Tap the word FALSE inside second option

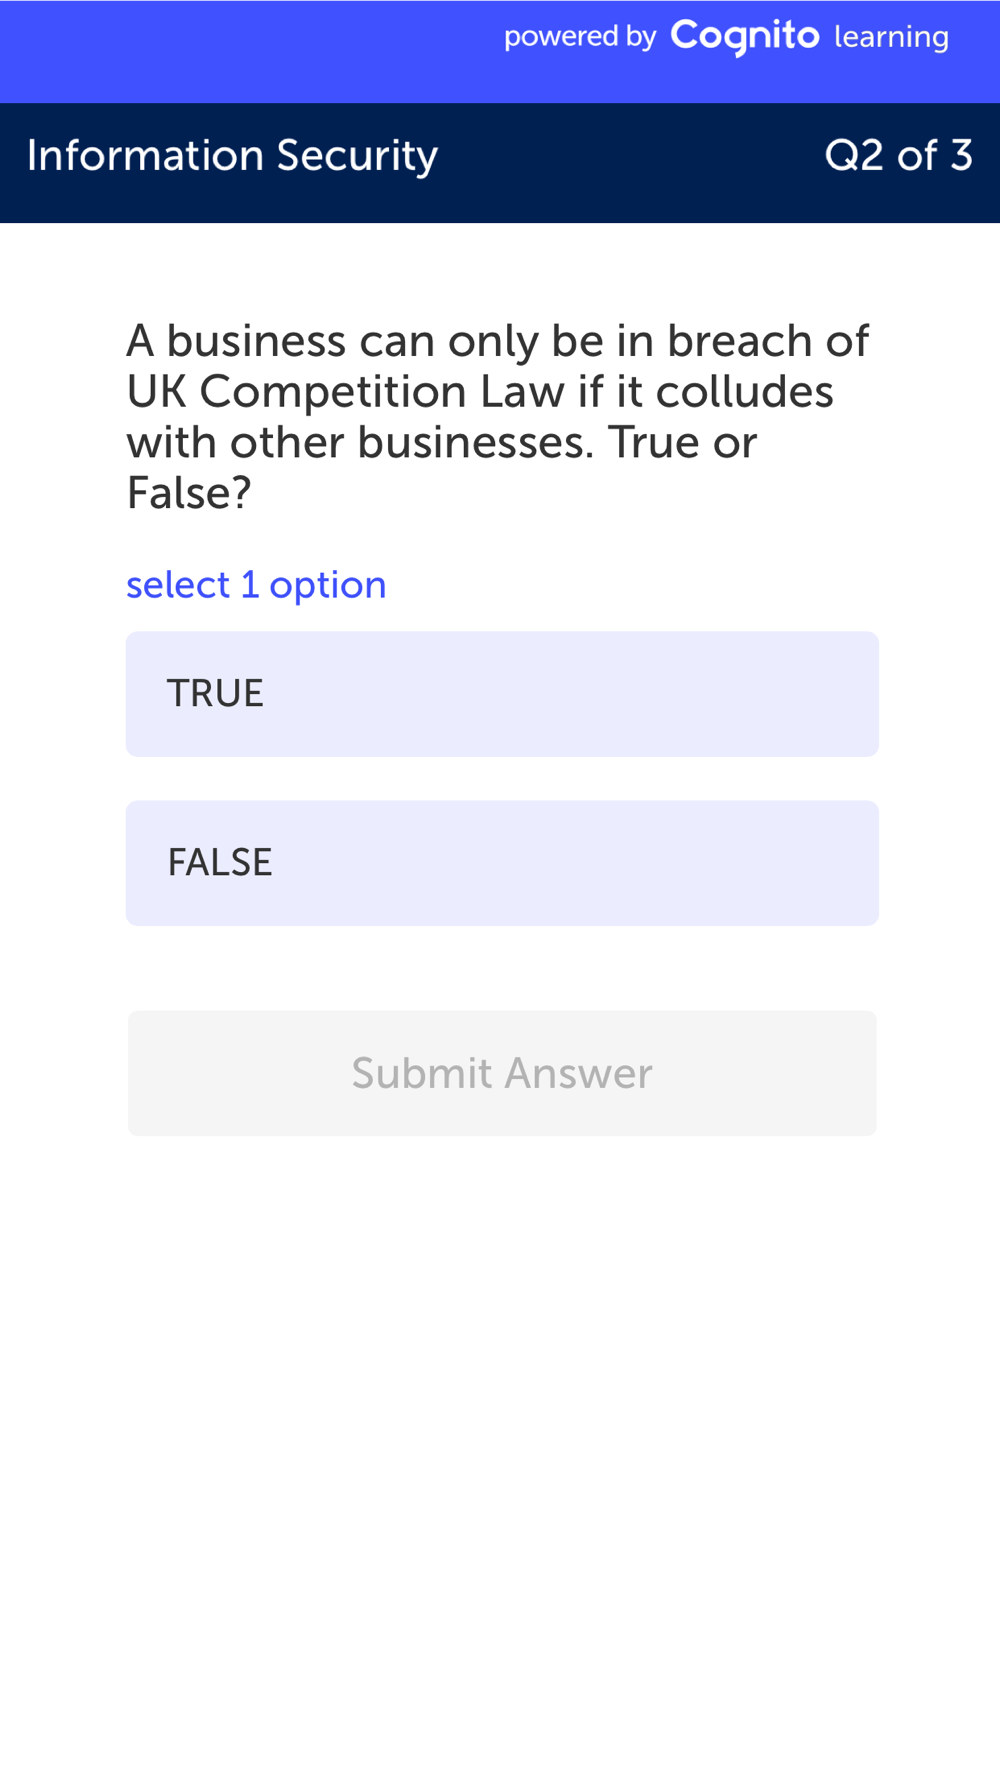pos(220,863)
